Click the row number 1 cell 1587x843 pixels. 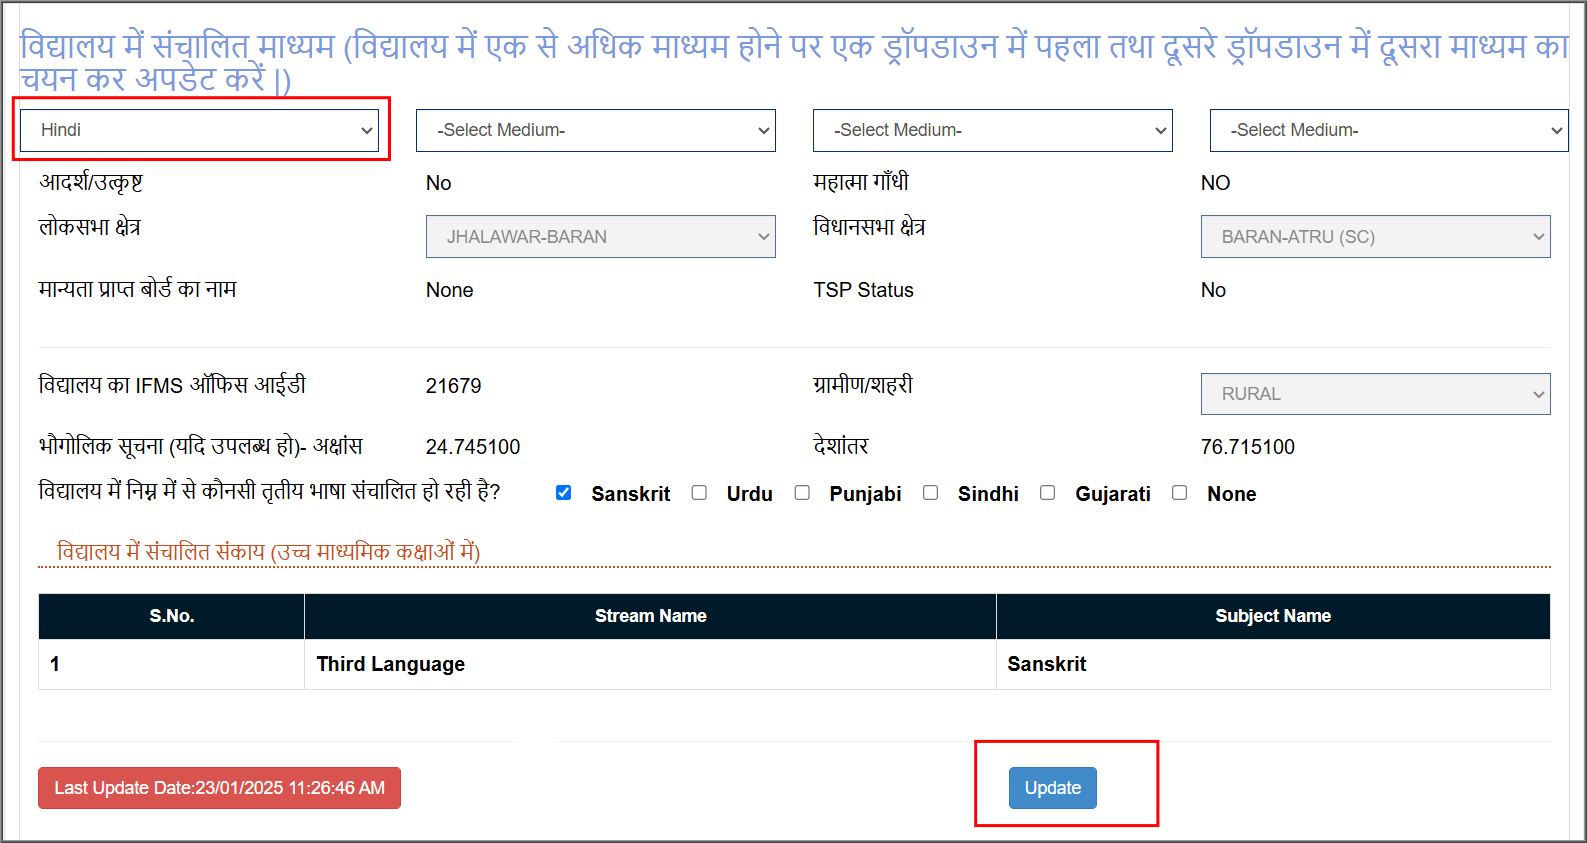pos(172,664)
